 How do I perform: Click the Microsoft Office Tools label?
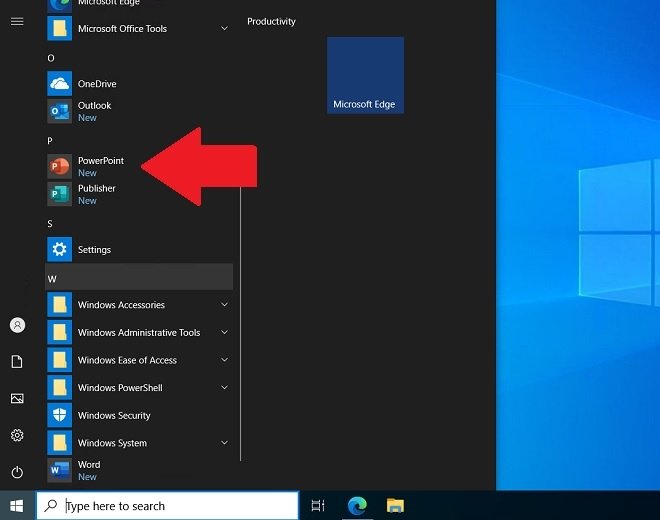point(122,29)
